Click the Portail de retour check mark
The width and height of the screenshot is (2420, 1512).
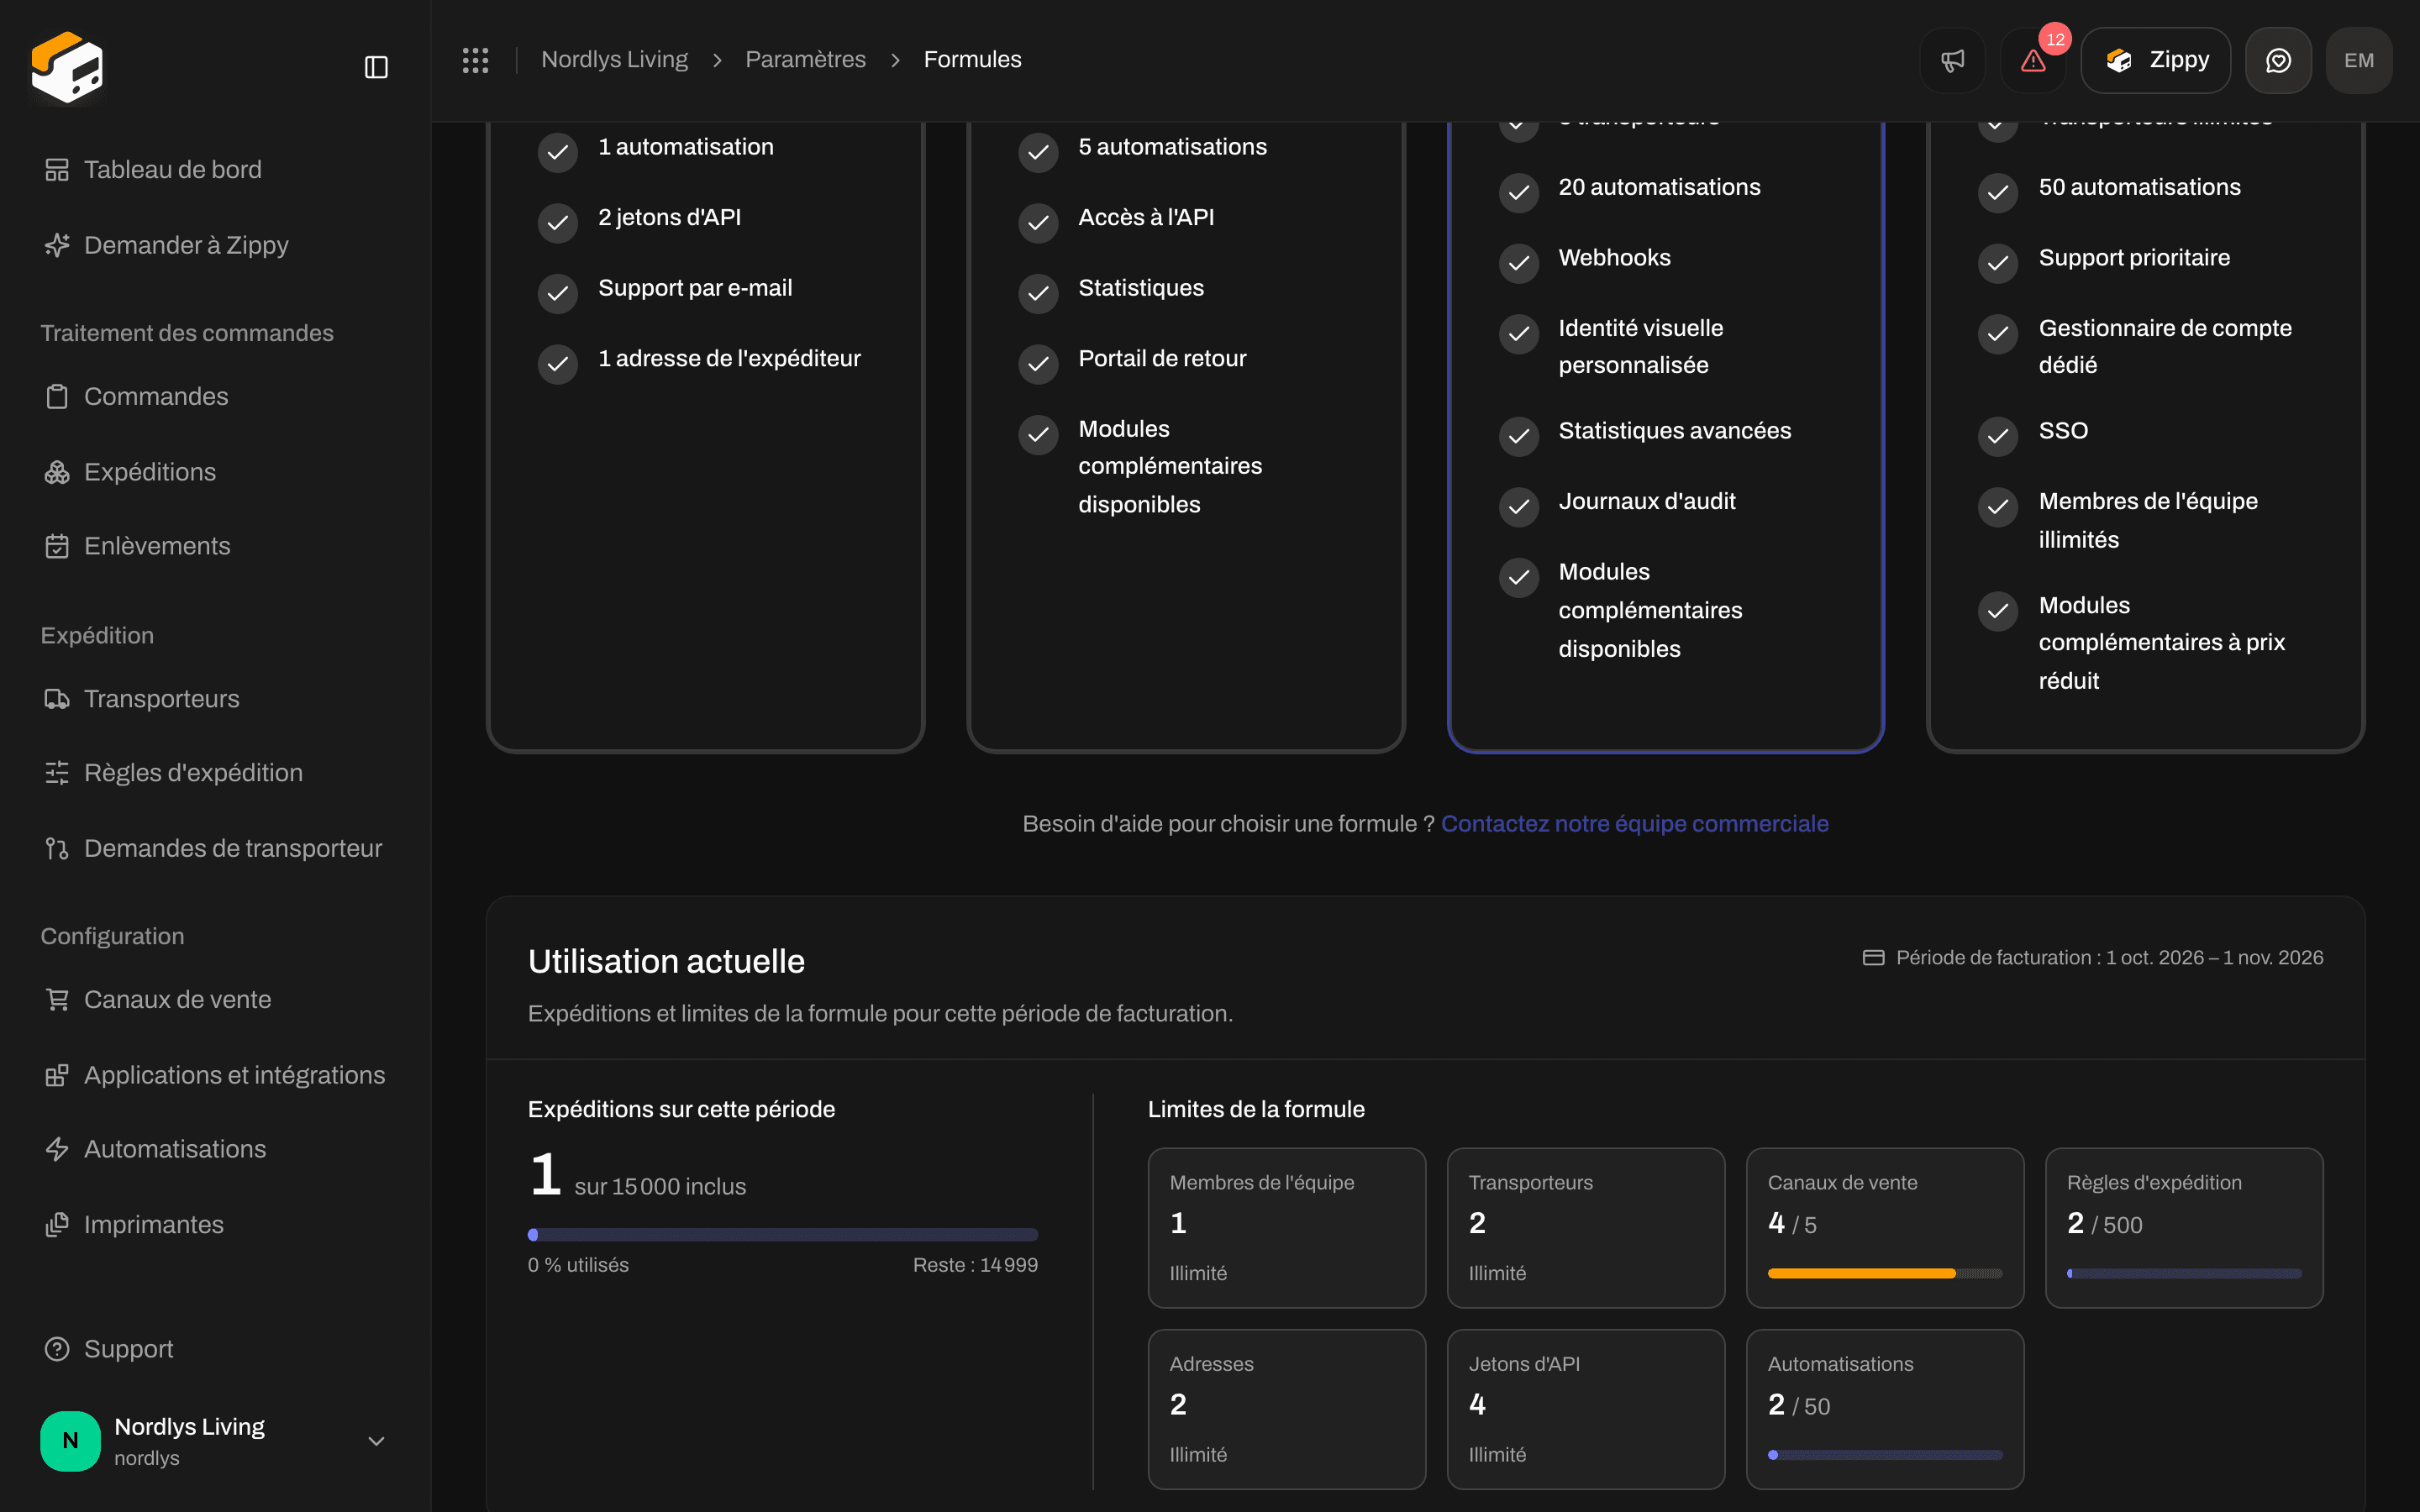1038,363
